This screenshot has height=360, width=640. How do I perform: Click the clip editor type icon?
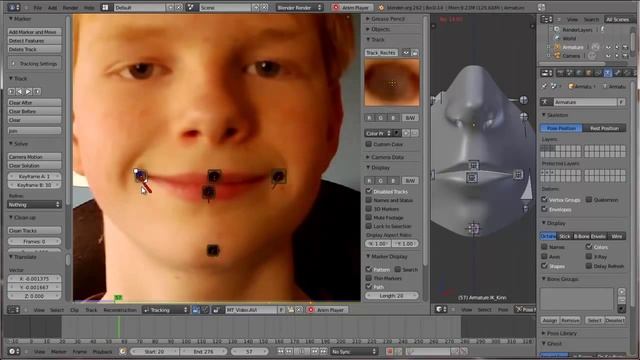tap(13, 310)
